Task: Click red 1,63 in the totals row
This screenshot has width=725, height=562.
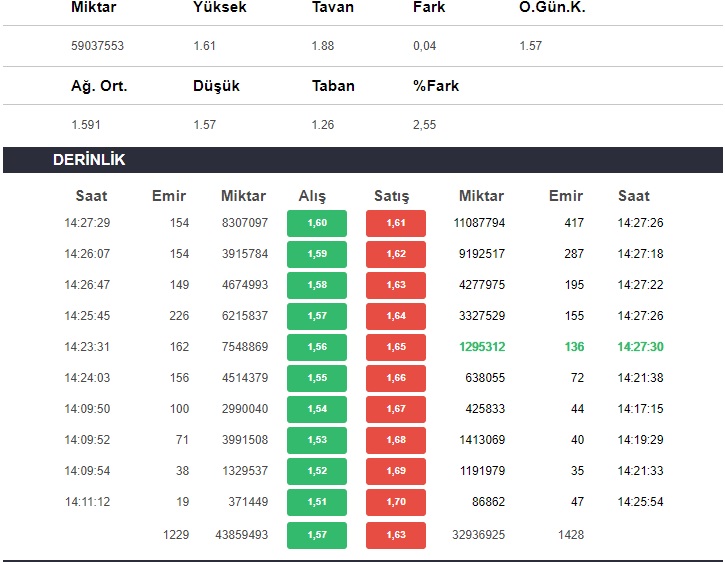Action: [x=396, y=535]
